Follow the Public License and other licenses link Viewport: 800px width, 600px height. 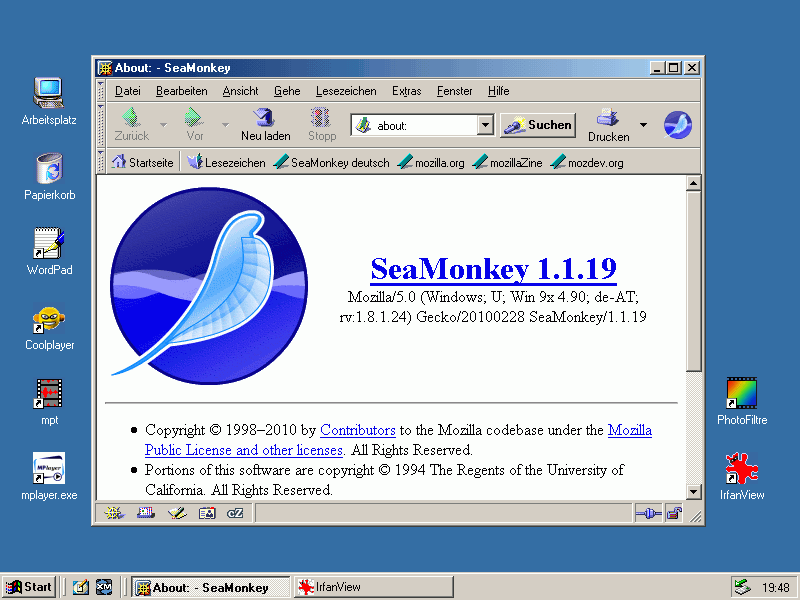pyautogui.click(x=244, y=450)
